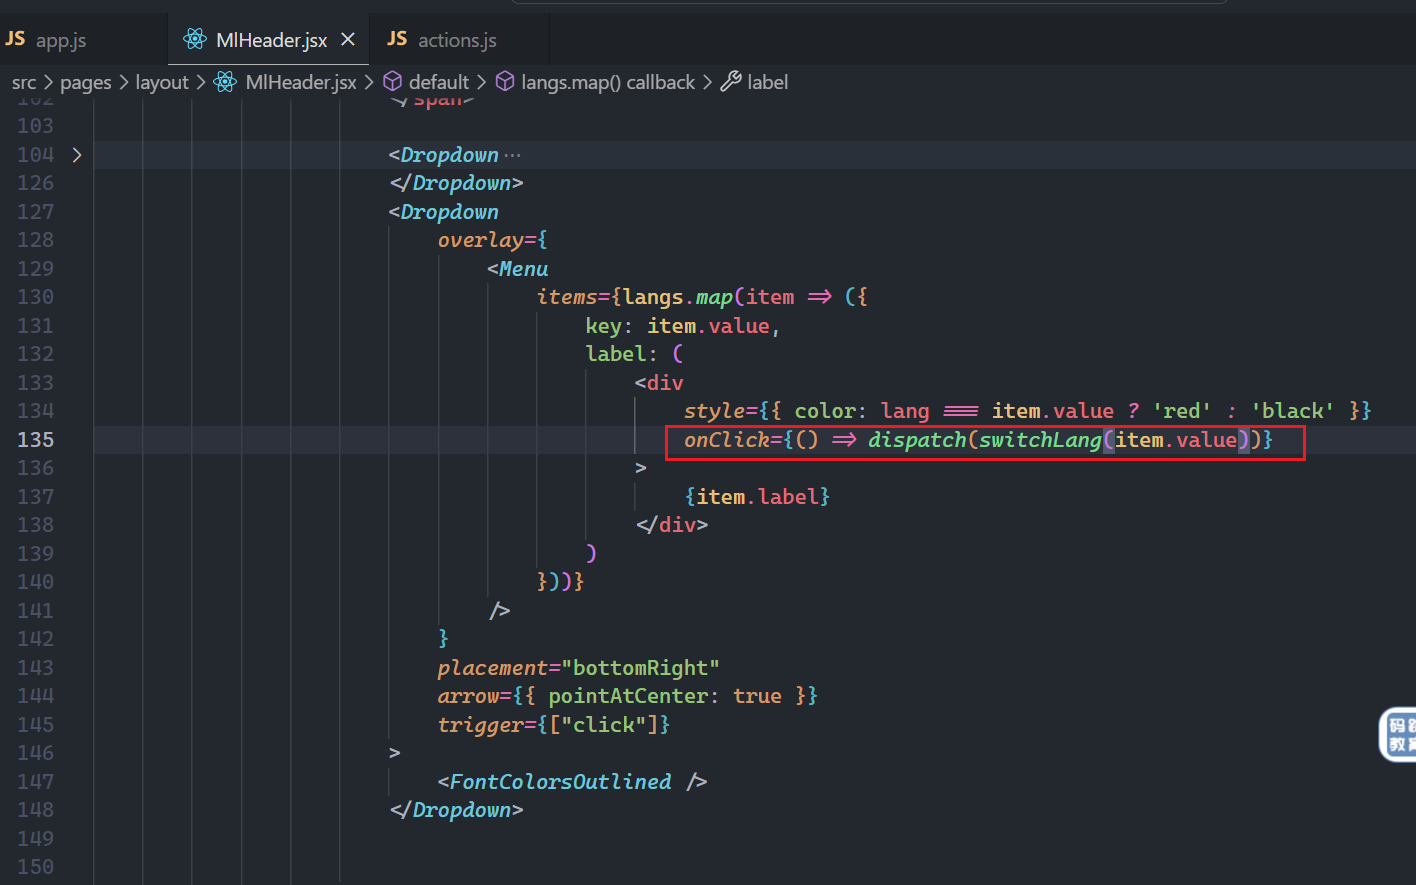
Task: Click the cube icon beside langs.map() callback
Action: [505, 81]
